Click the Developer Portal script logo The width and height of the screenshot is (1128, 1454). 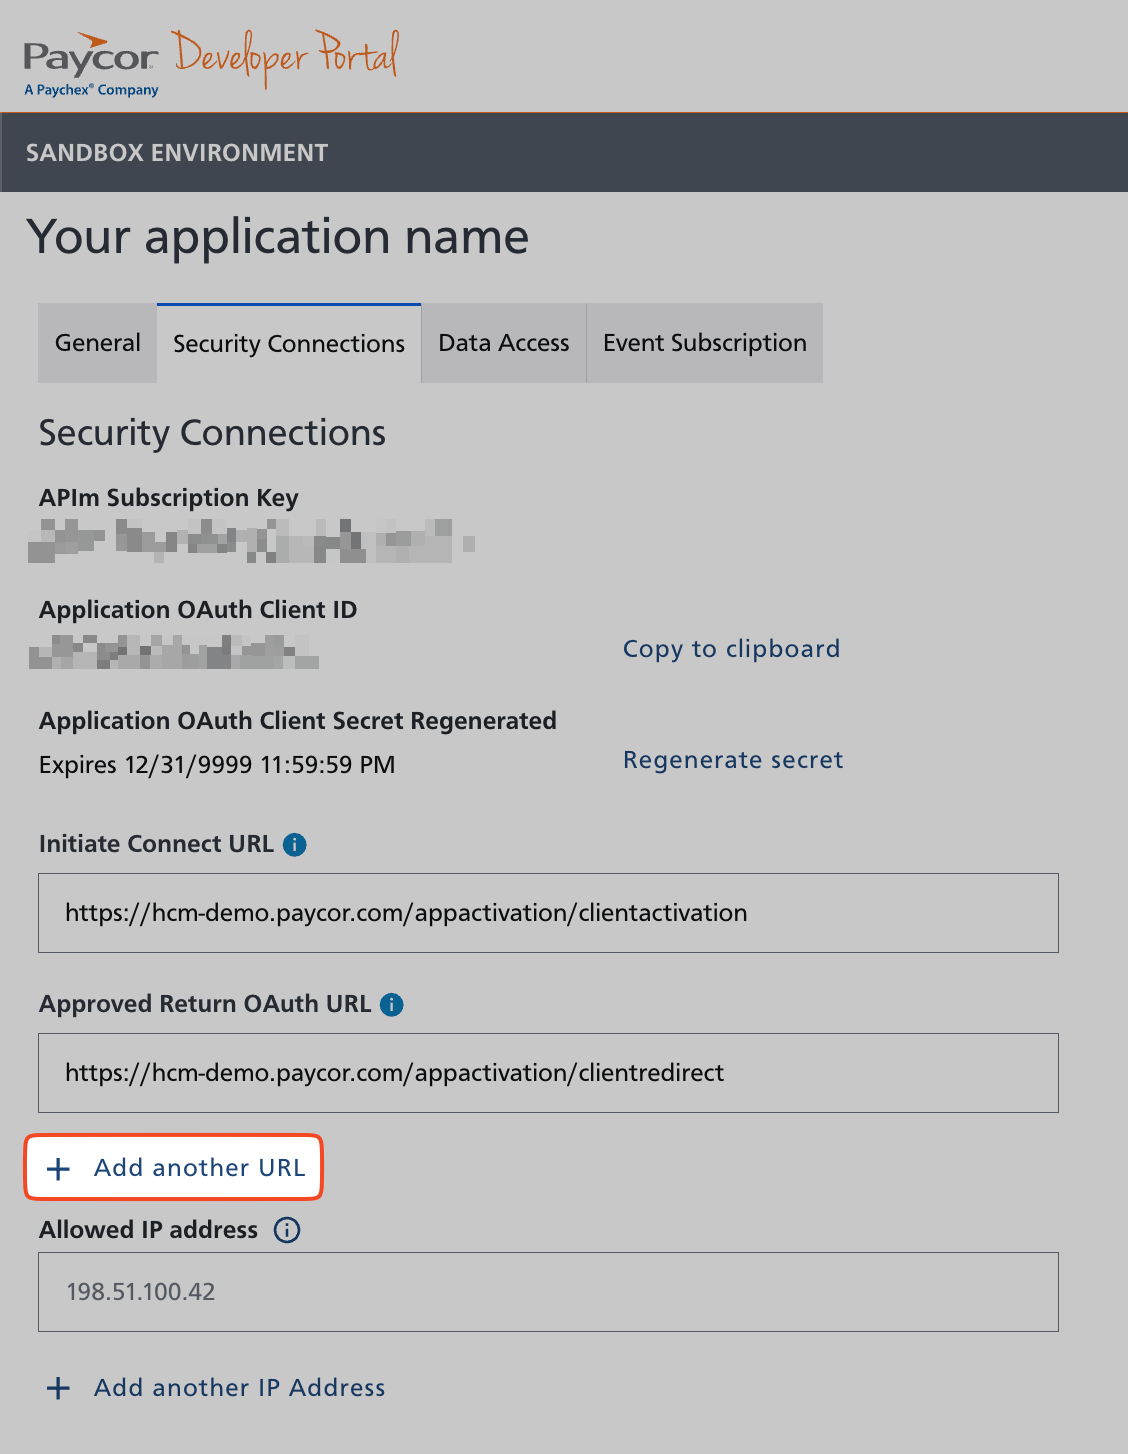click(x=286, y=55)
